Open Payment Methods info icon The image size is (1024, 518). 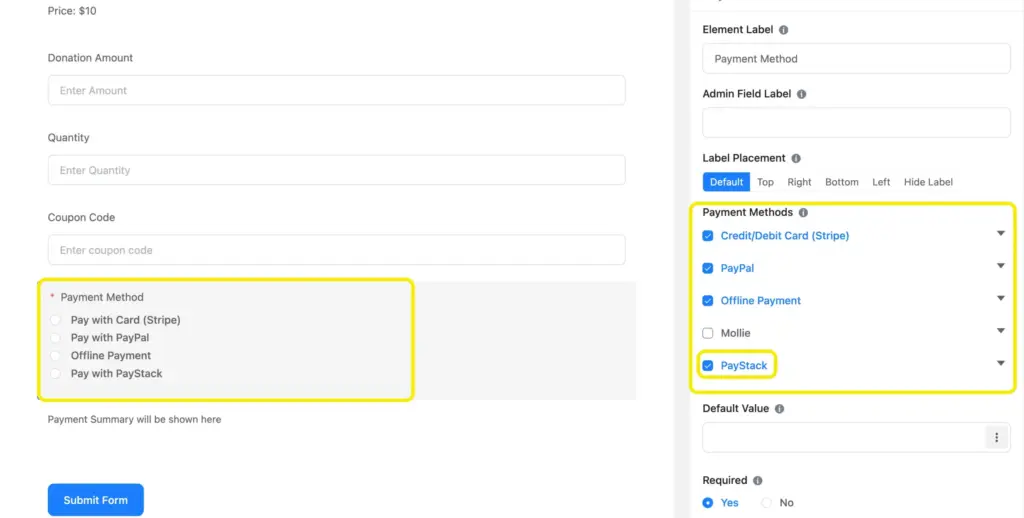803,212
